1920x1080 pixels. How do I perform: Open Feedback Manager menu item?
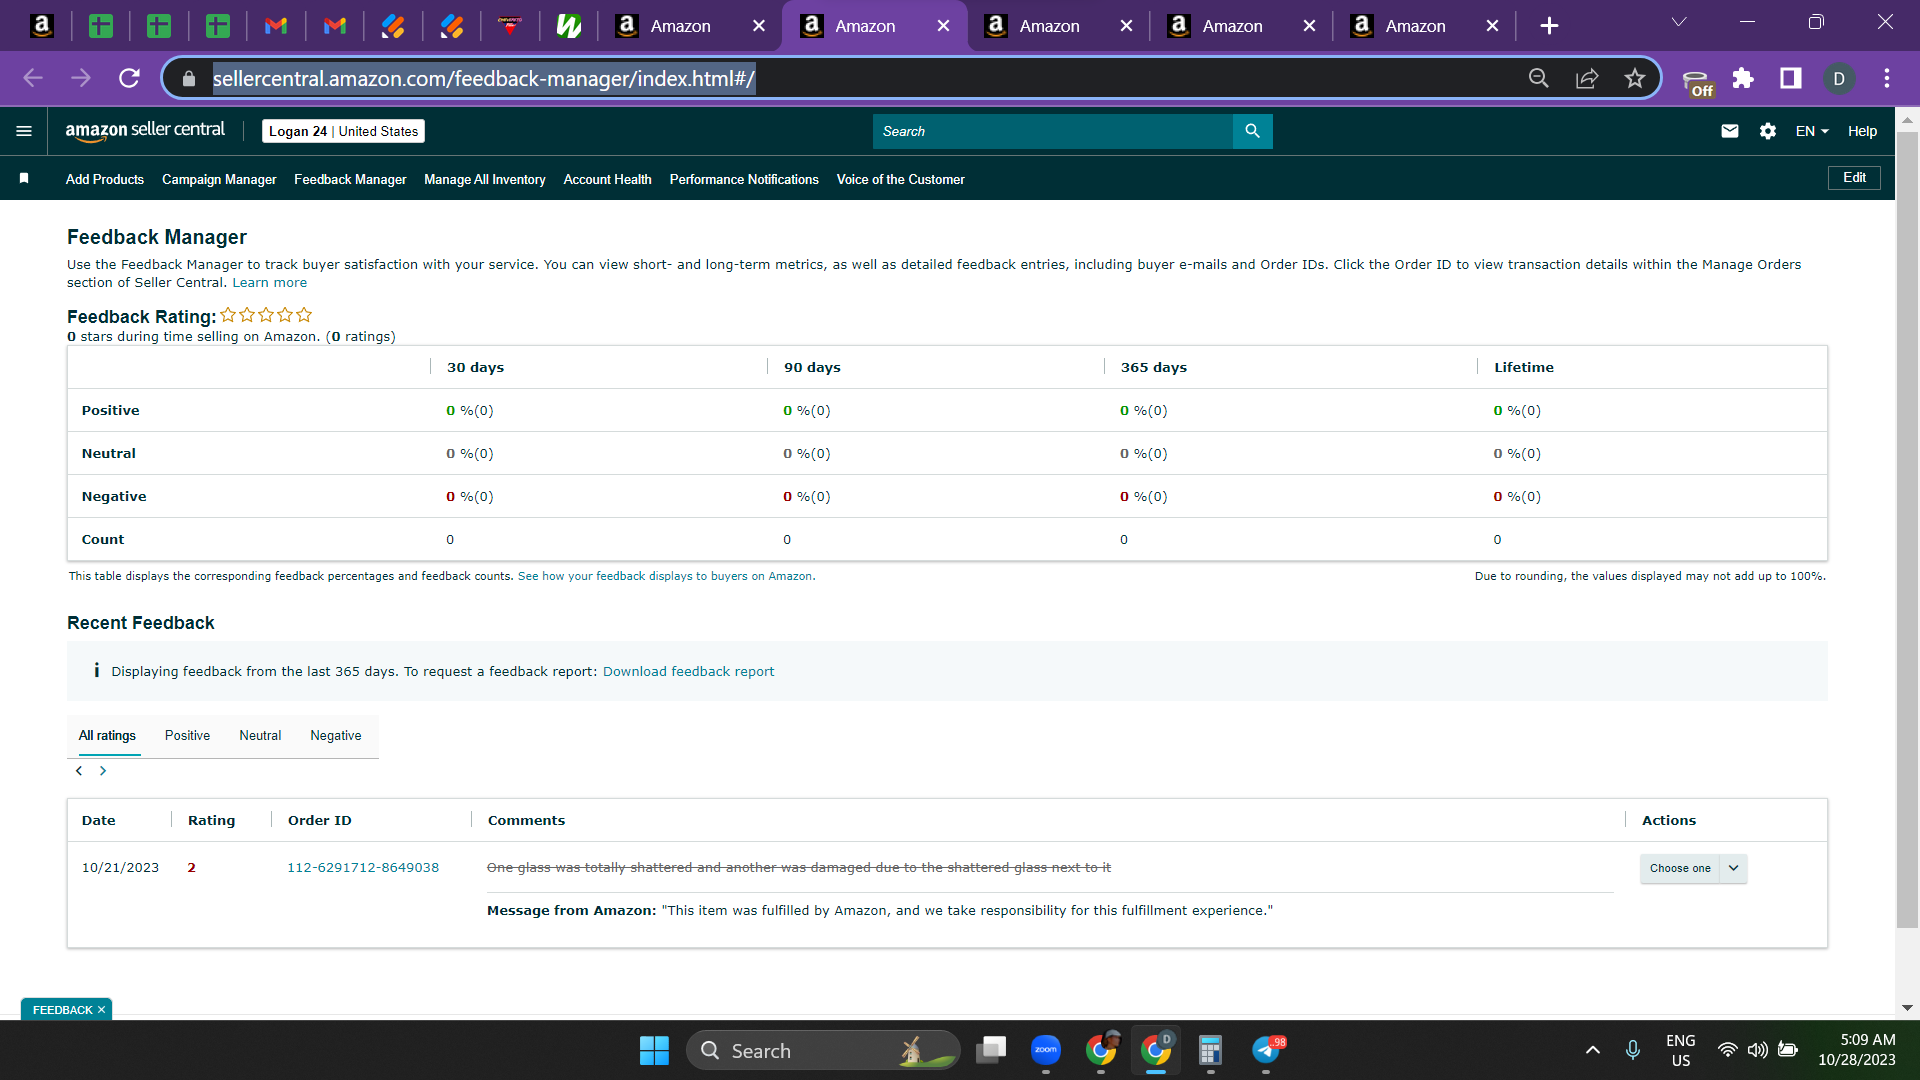pyautogui.click(x=350, y=179)
